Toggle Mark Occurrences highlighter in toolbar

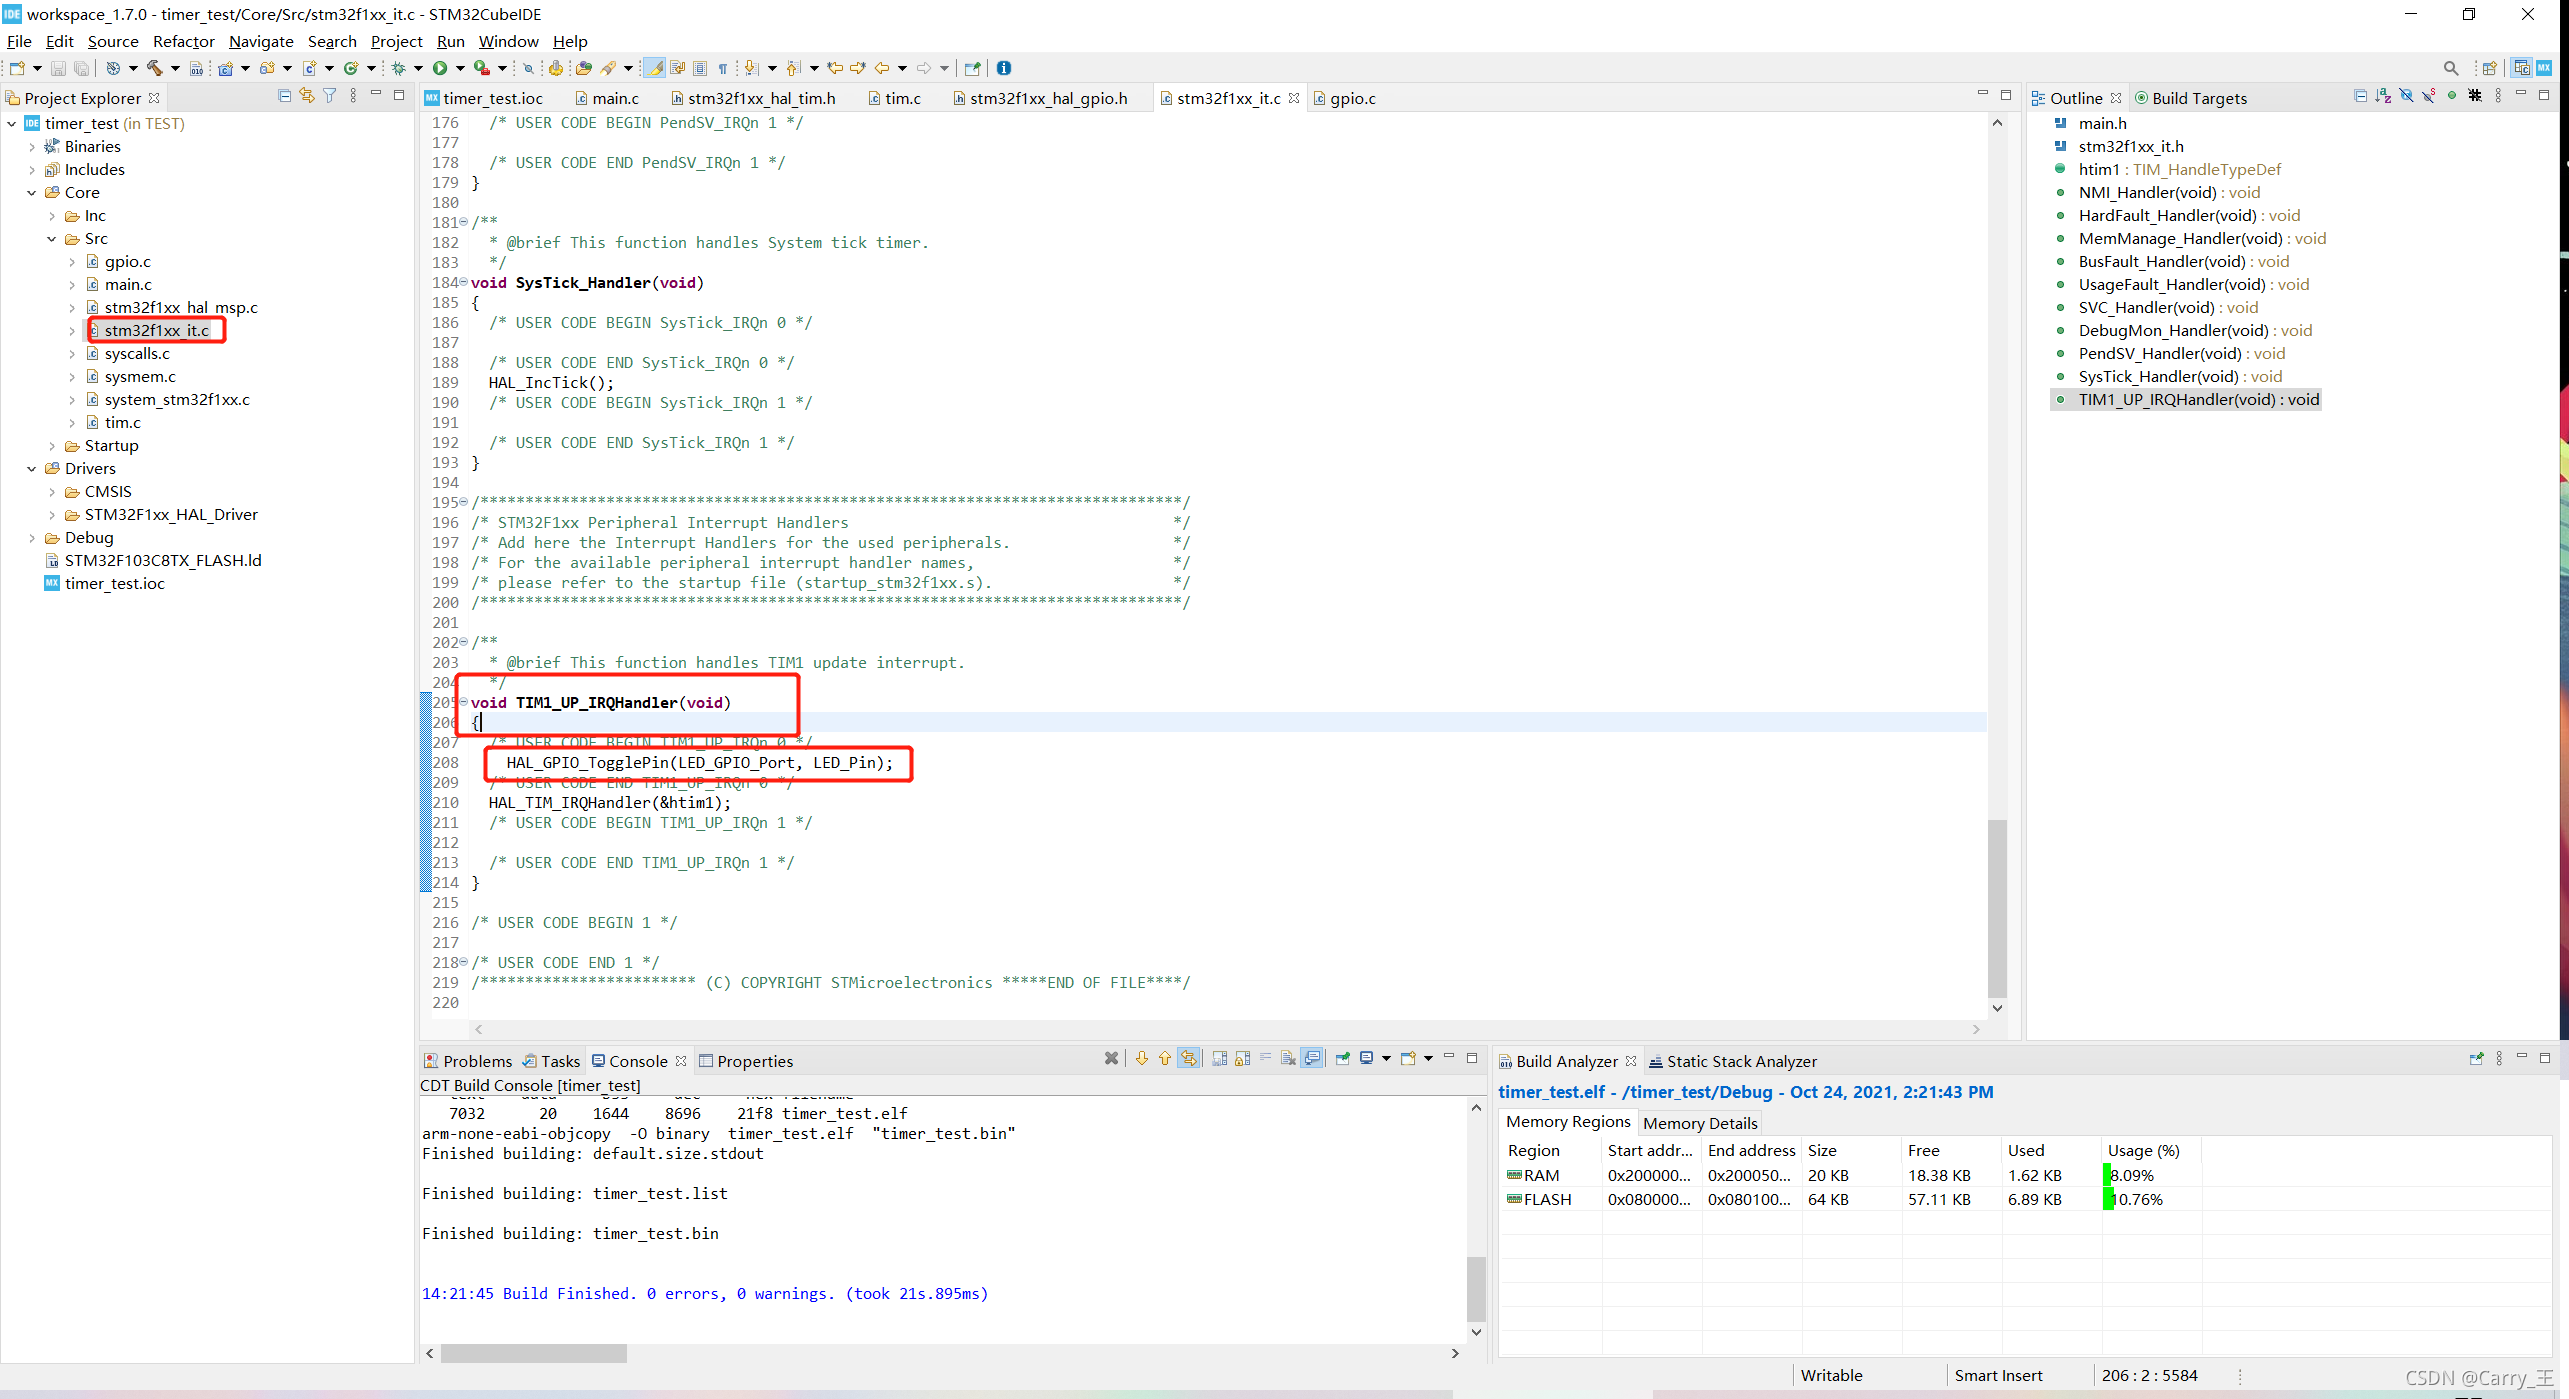coord(653,68)
